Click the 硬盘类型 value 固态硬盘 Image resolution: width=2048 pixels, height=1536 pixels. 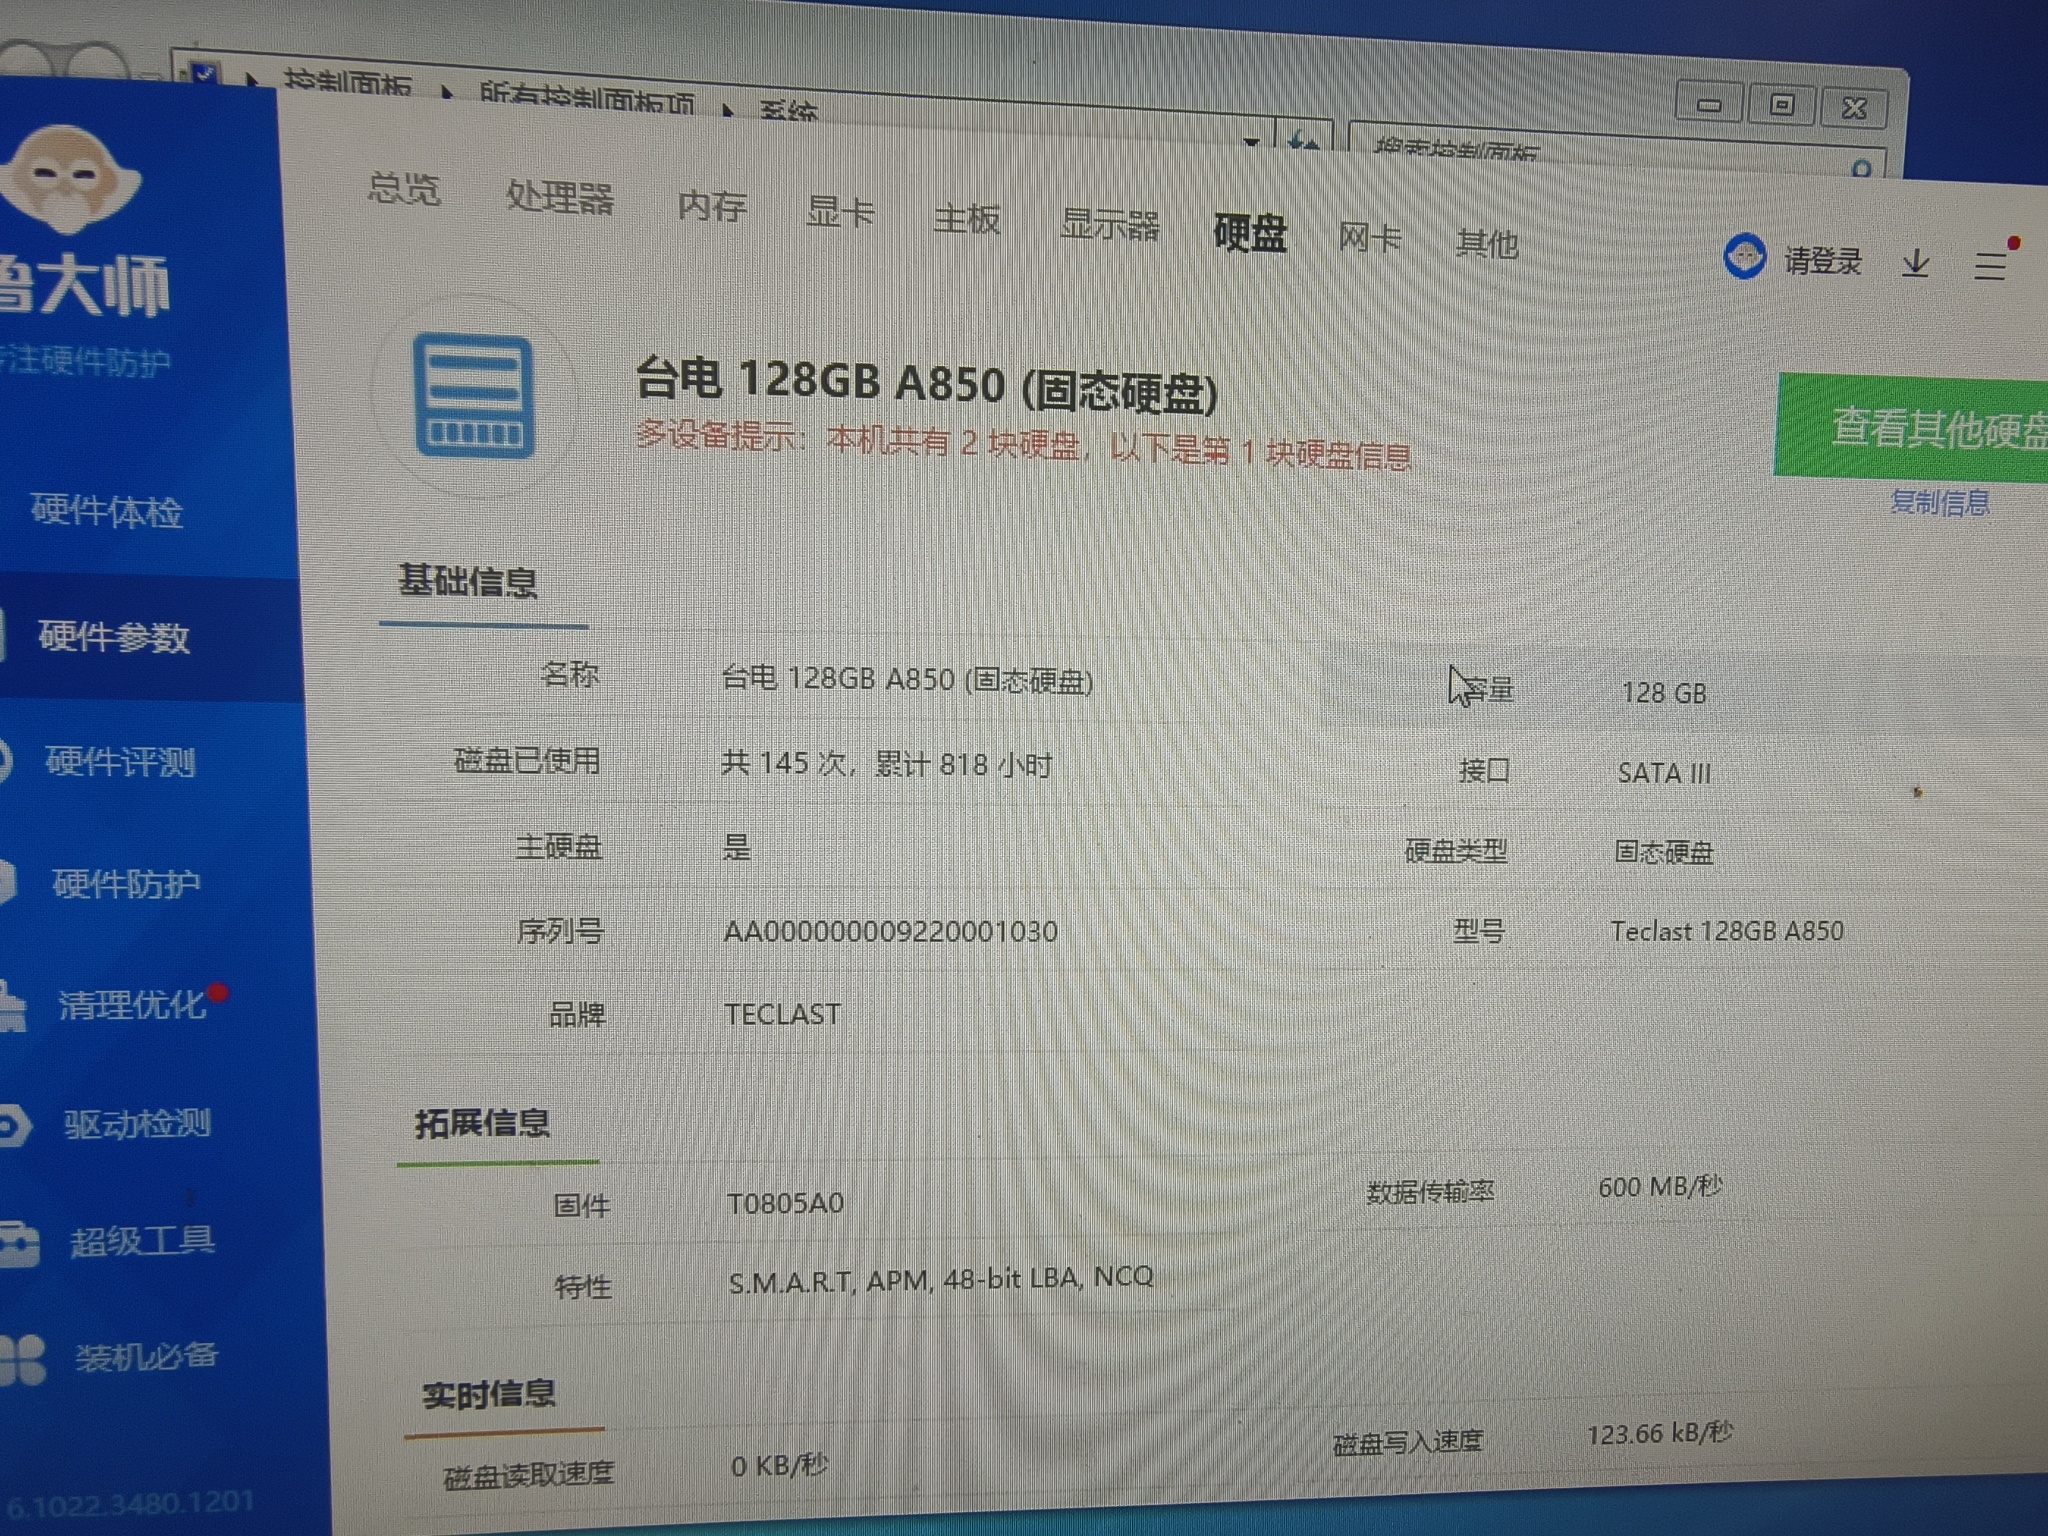point(1664,852)
